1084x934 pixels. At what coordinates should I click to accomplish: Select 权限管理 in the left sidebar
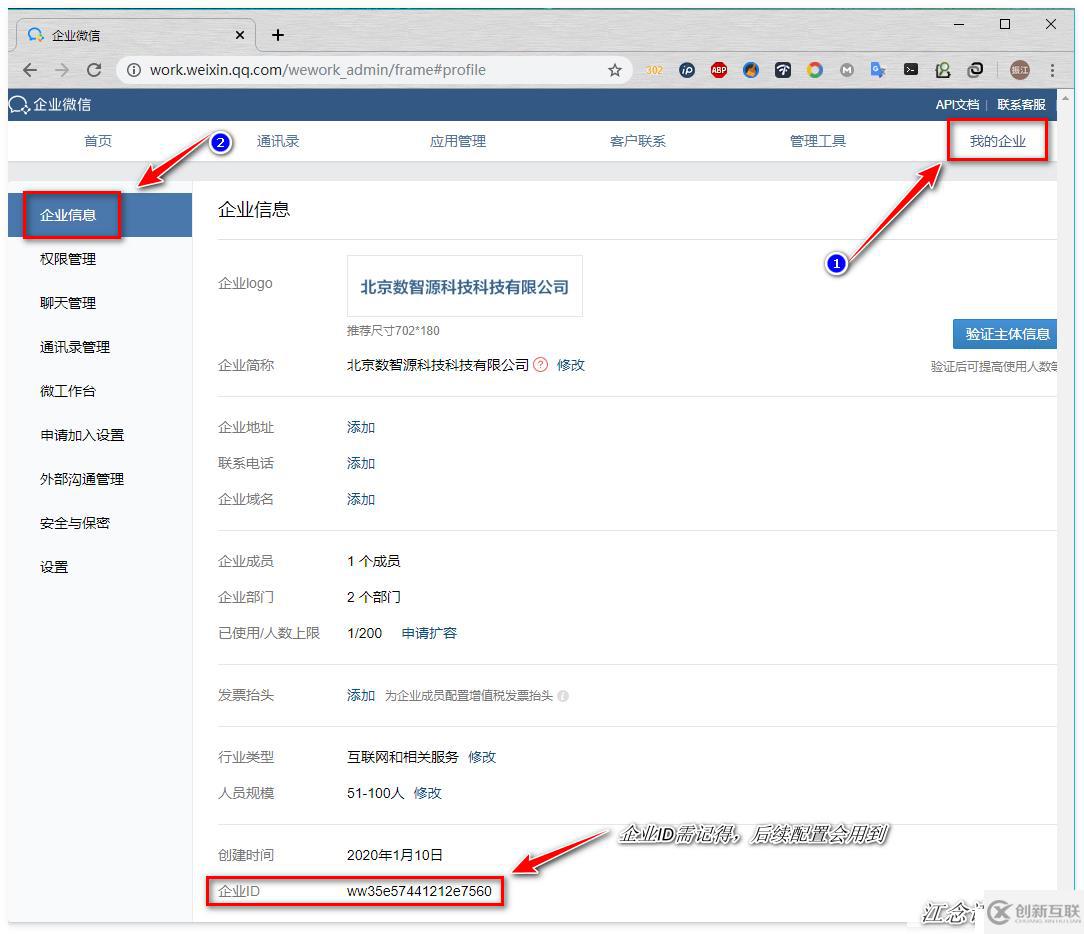pyautogui.click(x=67, y=258)
